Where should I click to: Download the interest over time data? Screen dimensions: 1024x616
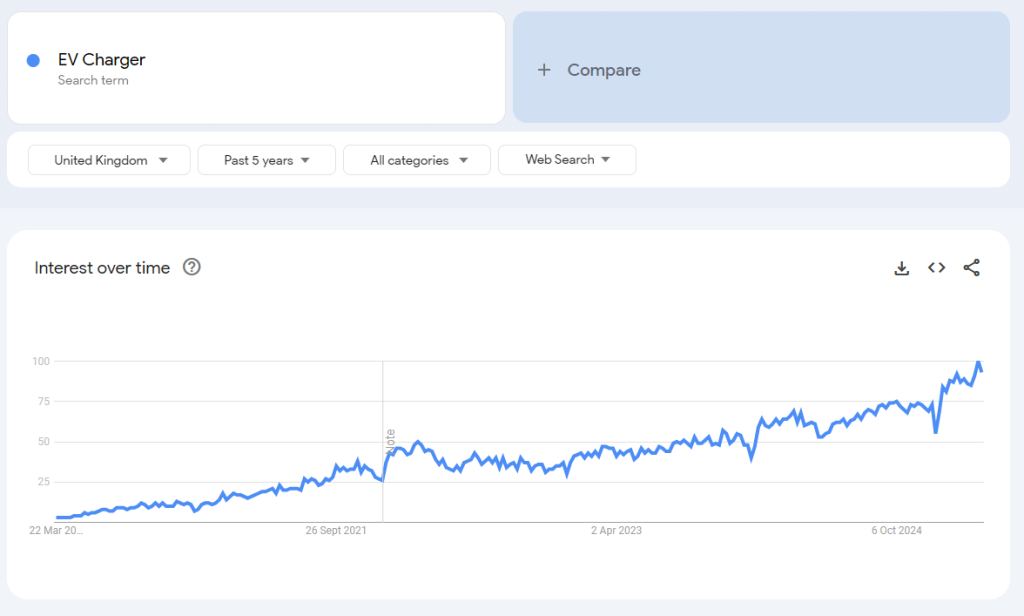(901, 268)
